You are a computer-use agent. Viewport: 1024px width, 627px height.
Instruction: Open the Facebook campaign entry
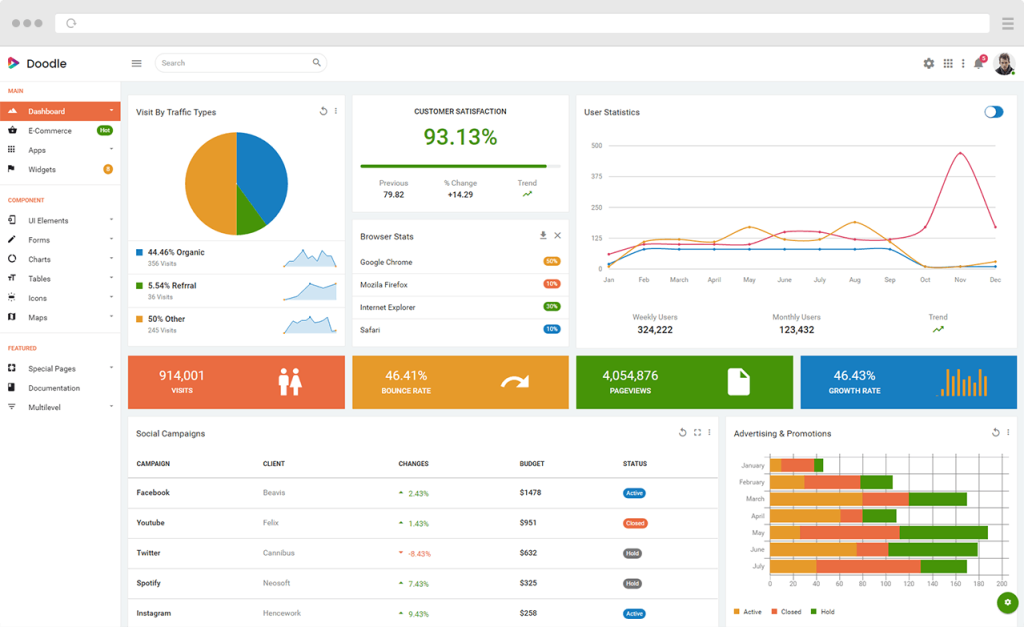tap(156, 492)
